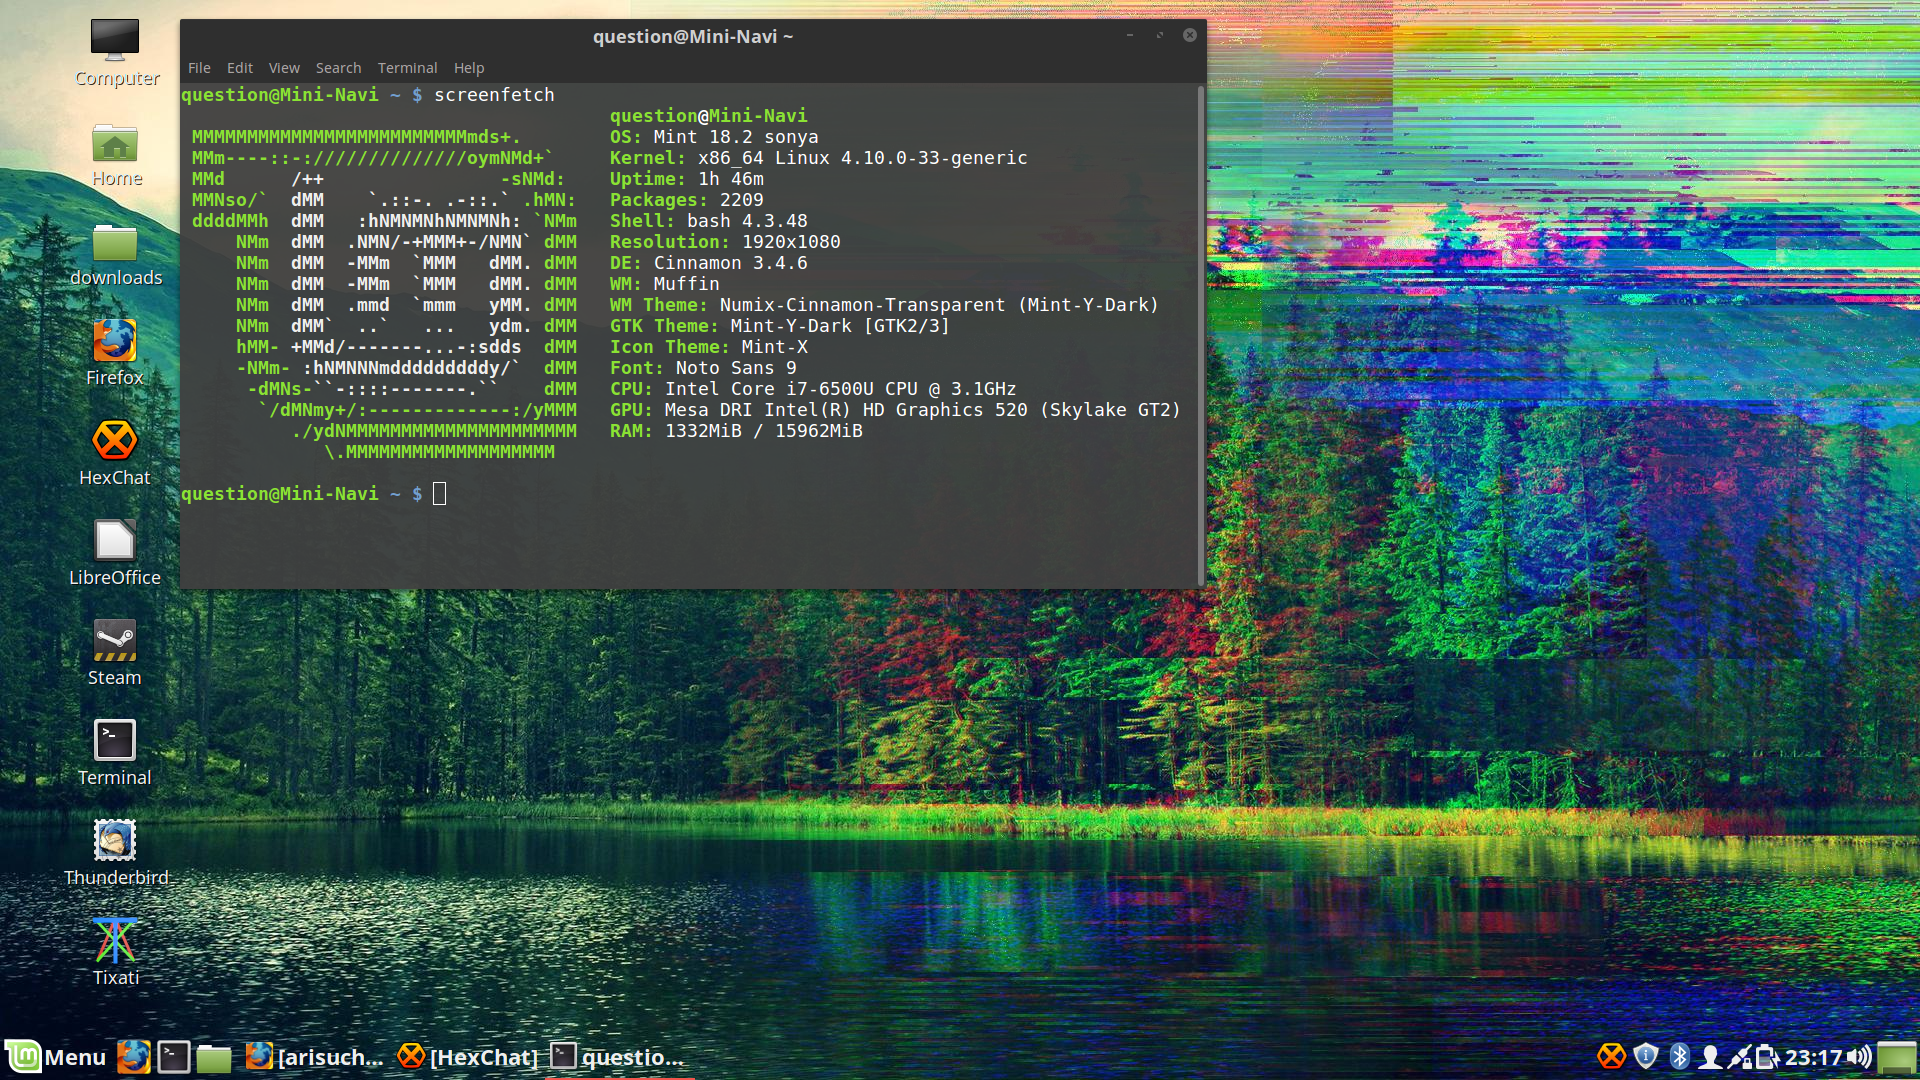The width and height of the screenshot is (1920, 1080).
Task: Click the panel clock showing 23:17
Action: click(x=1813, y=1056)
